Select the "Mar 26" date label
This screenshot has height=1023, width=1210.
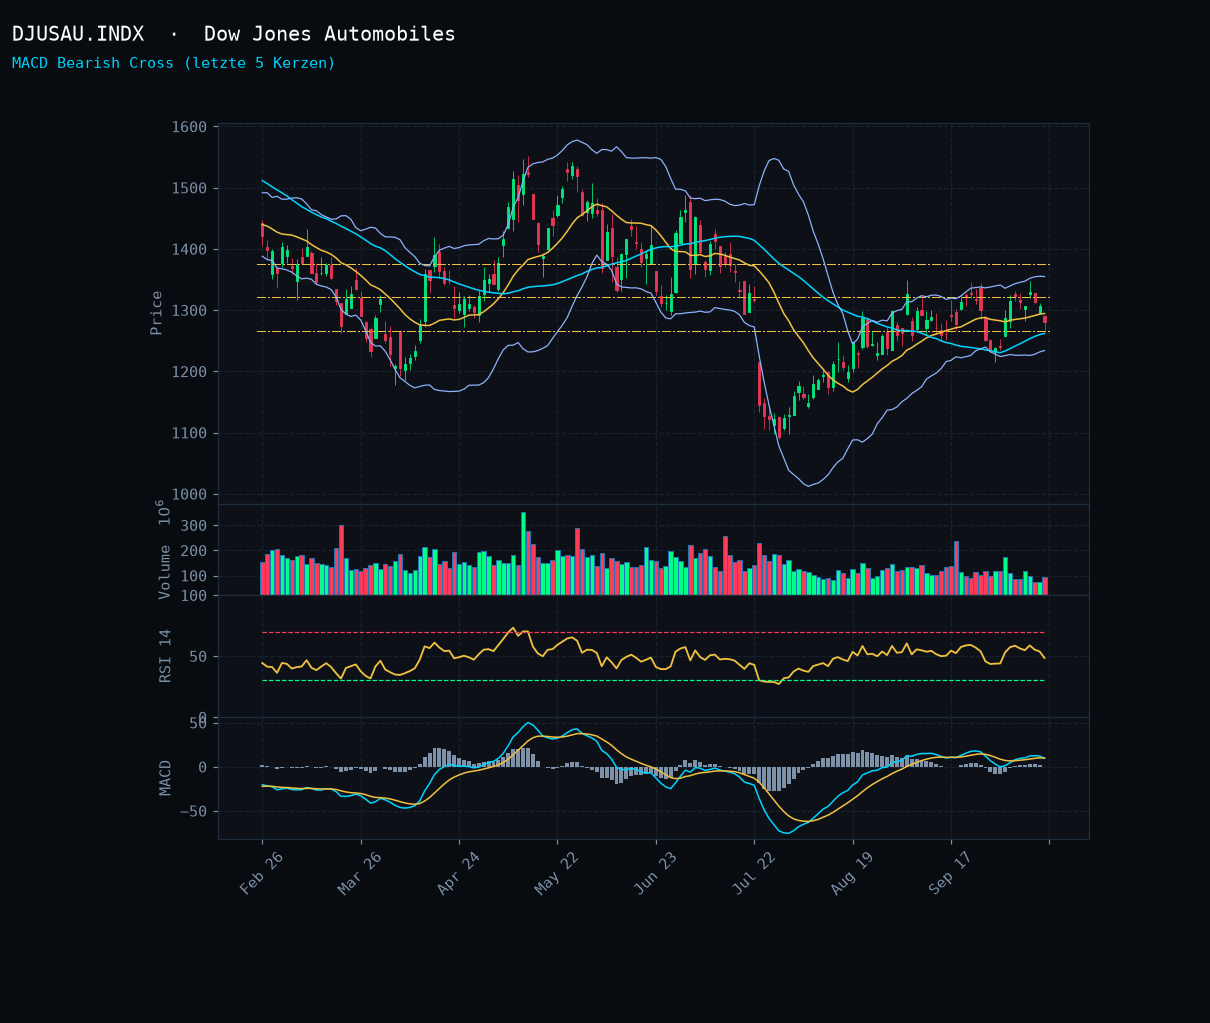coord(360,874)
